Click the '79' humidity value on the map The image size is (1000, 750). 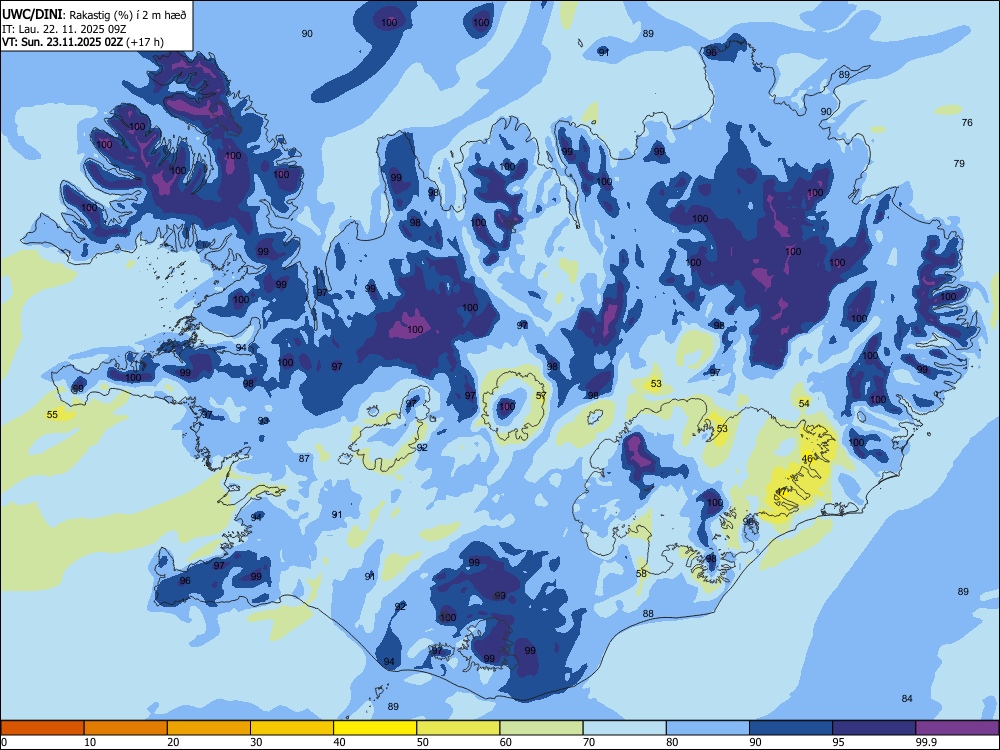tap(959, 164)
